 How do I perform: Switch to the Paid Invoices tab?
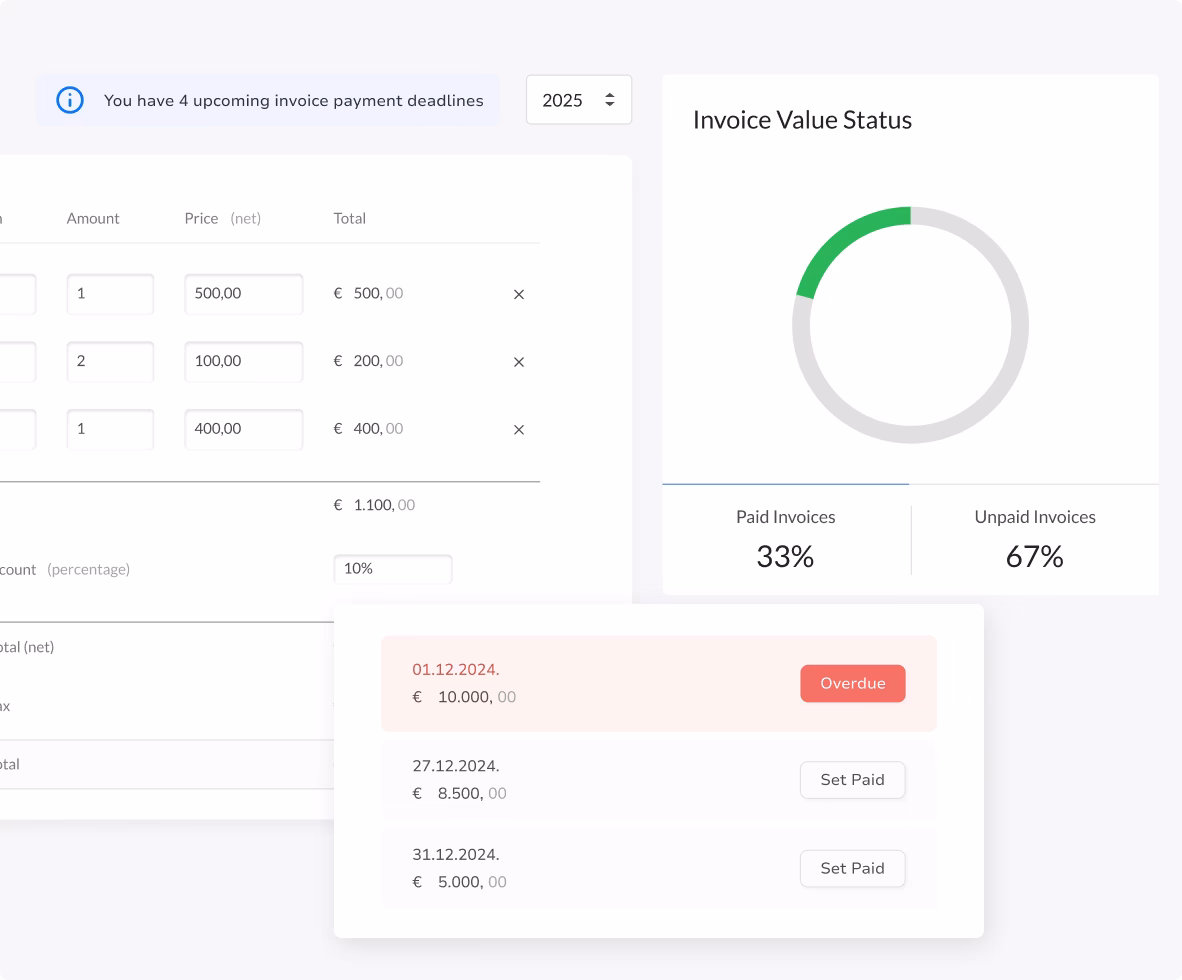[x=785, y=540]
